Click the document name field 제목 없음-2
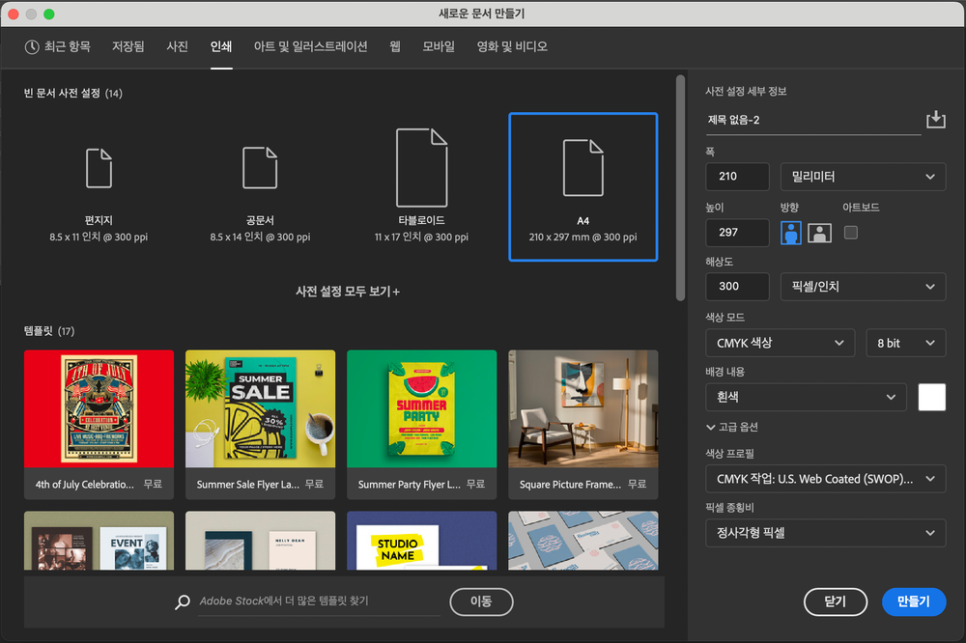 click(x=813, y=120)
